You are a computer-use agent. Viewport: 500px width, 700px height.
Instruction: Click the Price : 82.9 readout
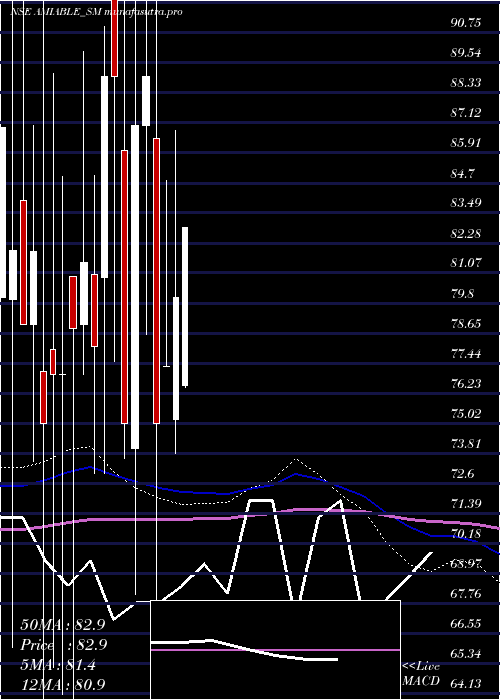[x=63, y=645]
